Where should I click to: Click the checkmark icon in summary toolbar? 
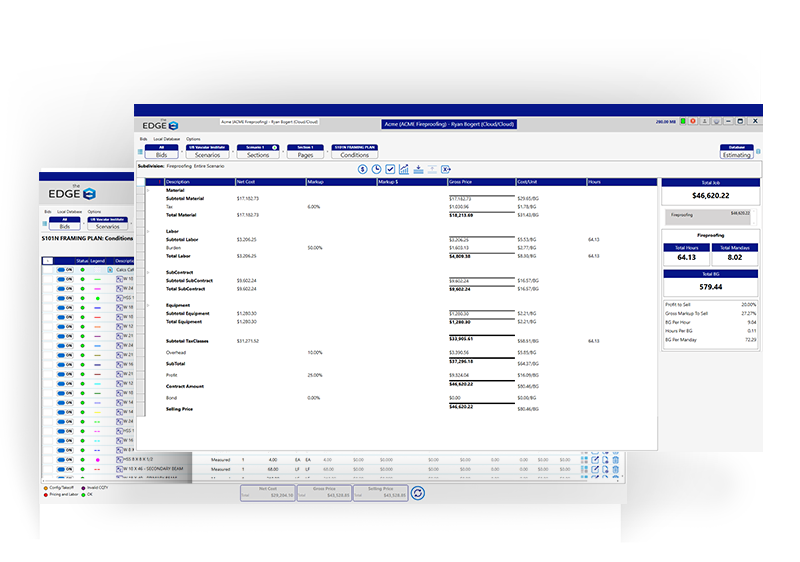[390, 169]
